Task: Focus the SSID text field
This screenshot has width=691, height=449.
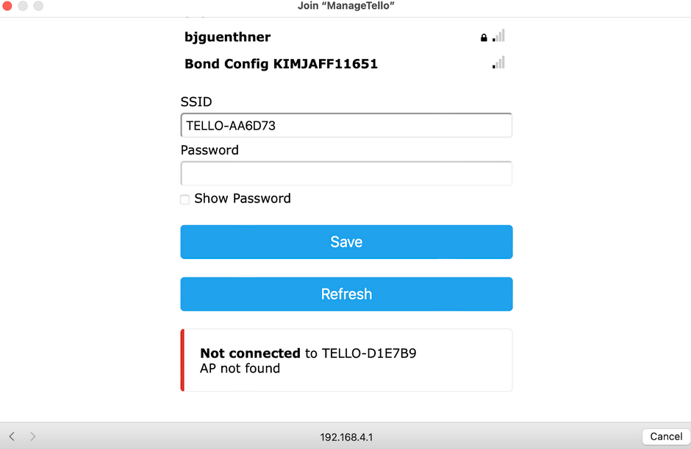Action: coord(346,126)
